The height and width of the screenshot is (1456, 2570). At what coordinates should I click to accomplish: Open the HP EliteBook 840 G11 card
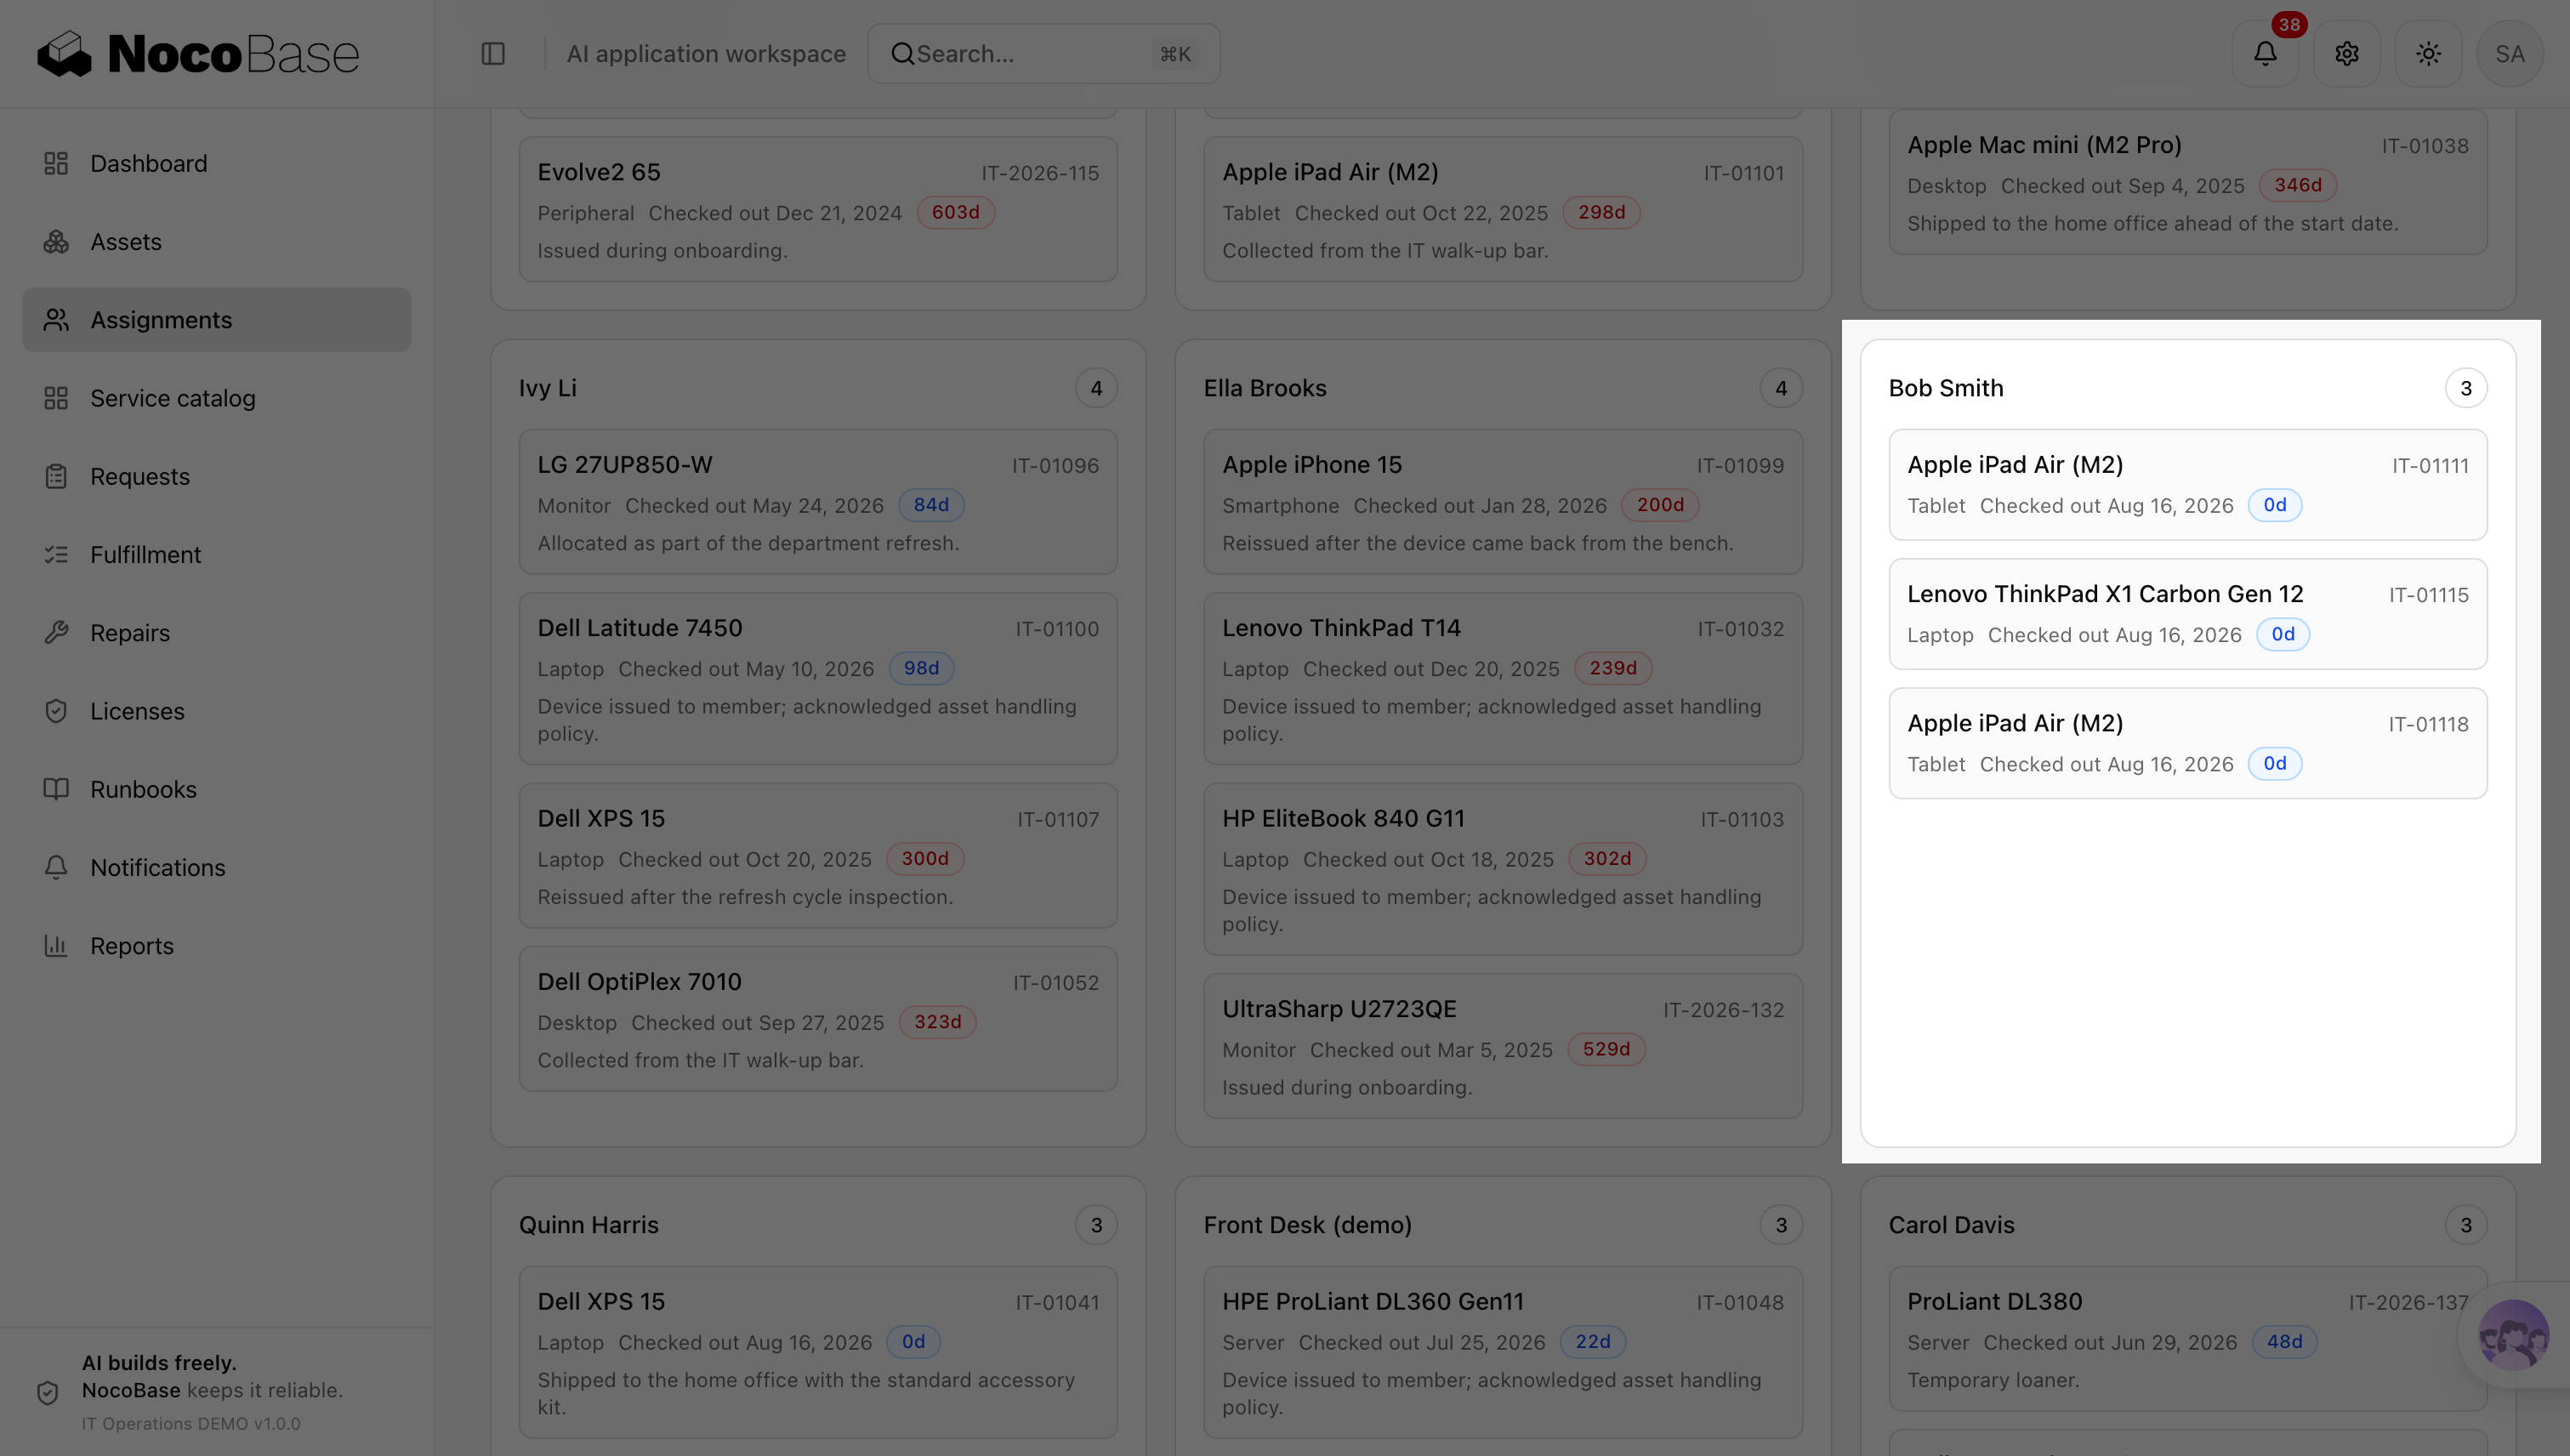point(1503,870)
